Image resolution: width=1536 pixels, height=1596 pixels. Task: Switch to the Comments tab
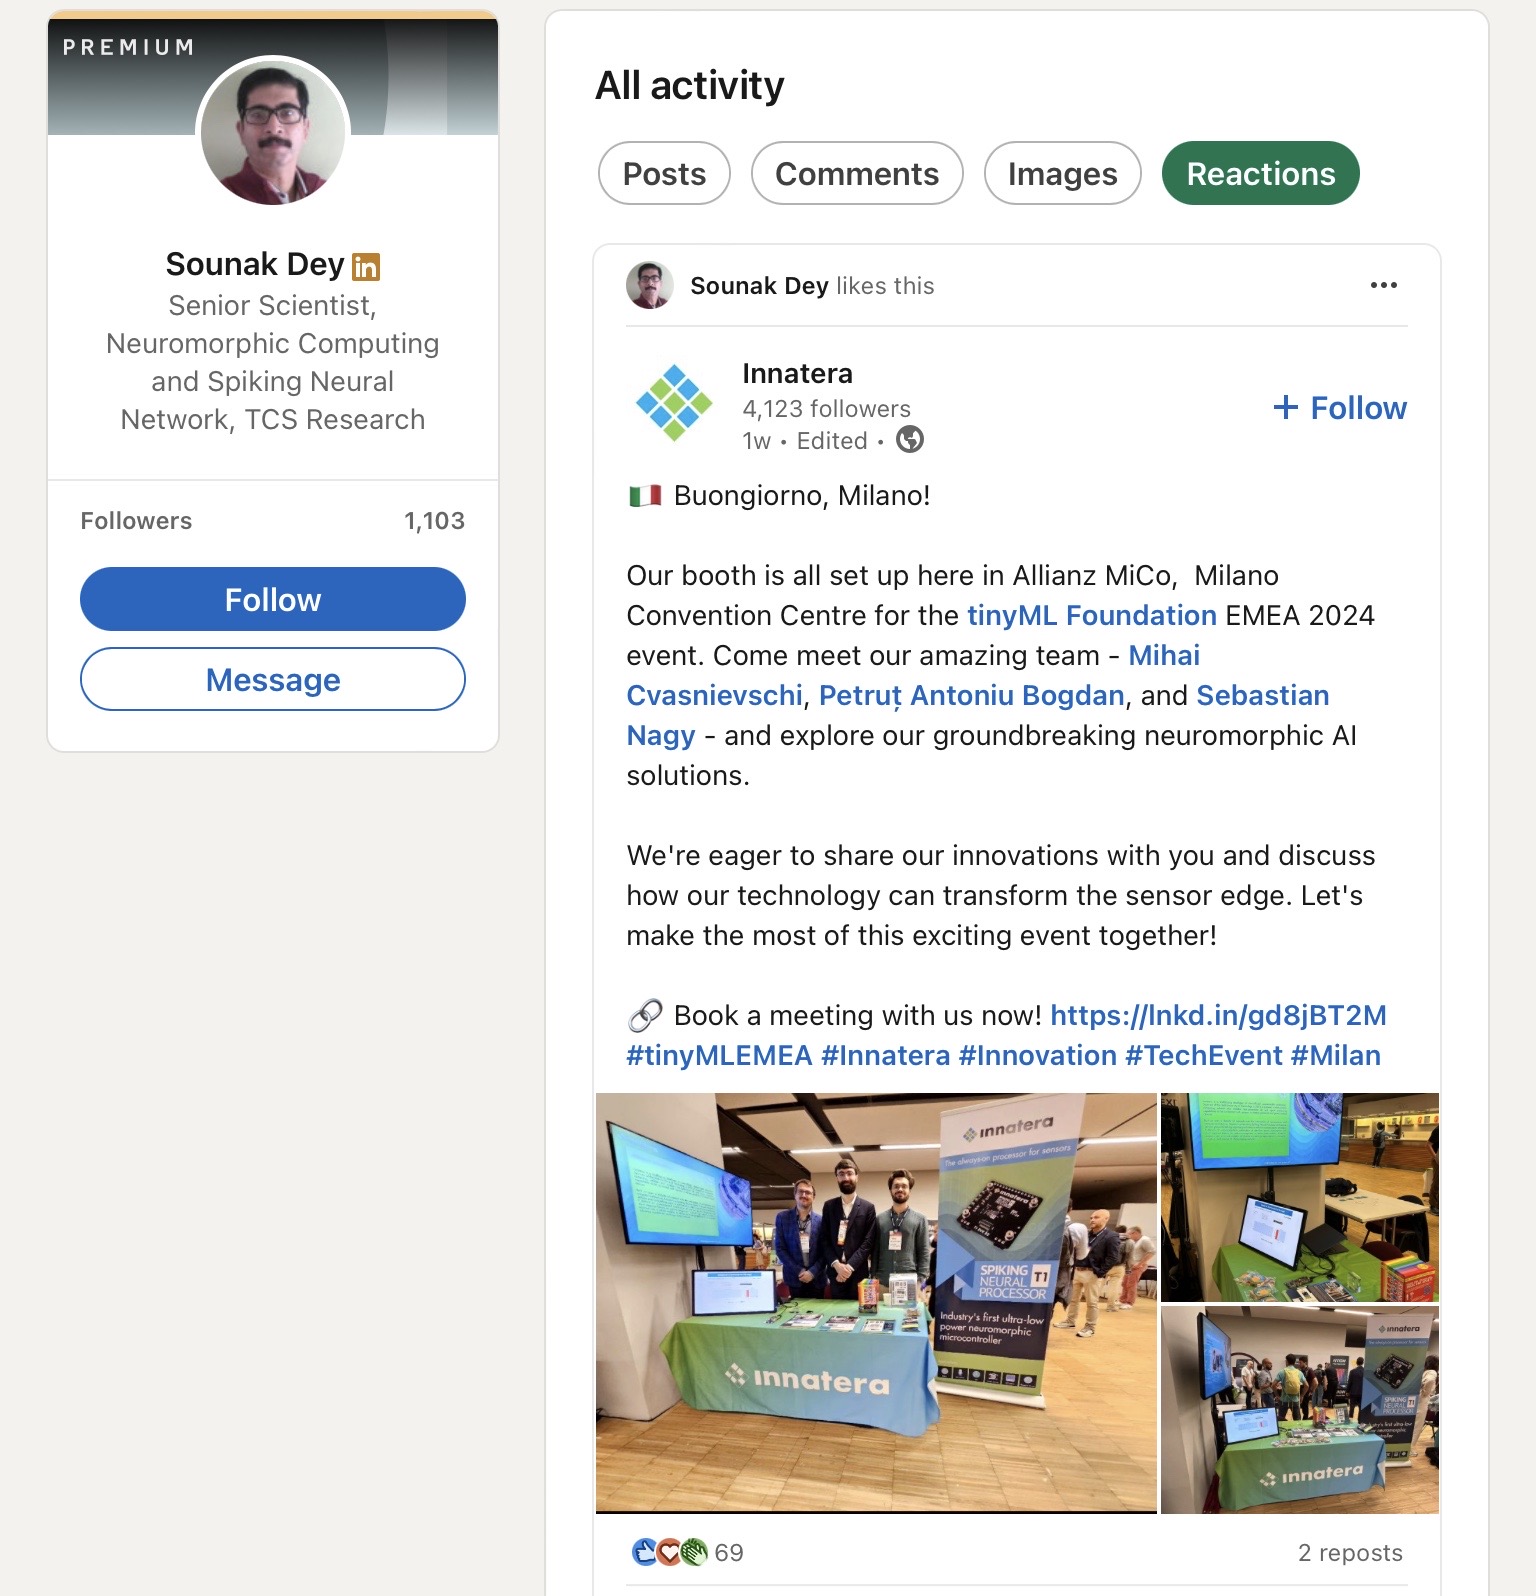(x=857, y=174)
